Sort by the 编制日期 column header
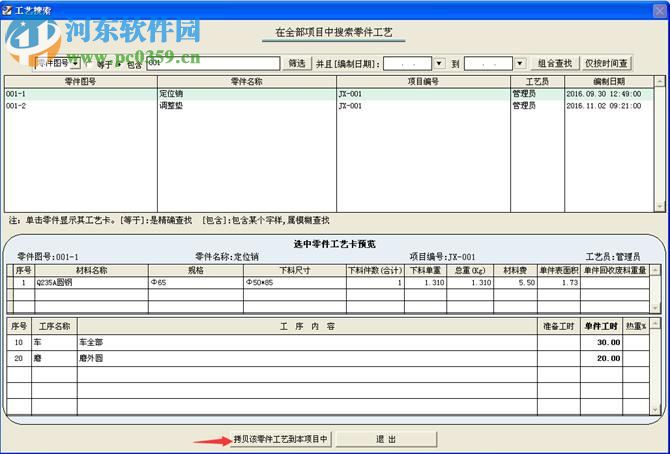 609,81
